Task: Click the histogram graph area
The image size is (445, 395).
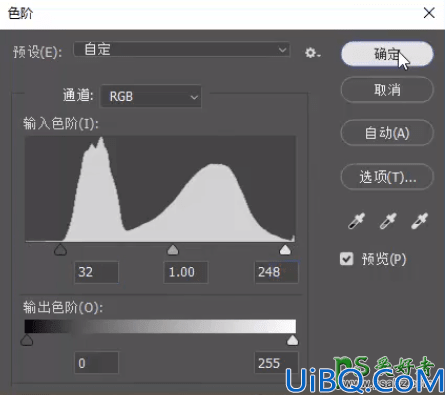Action: pos(160,189)
